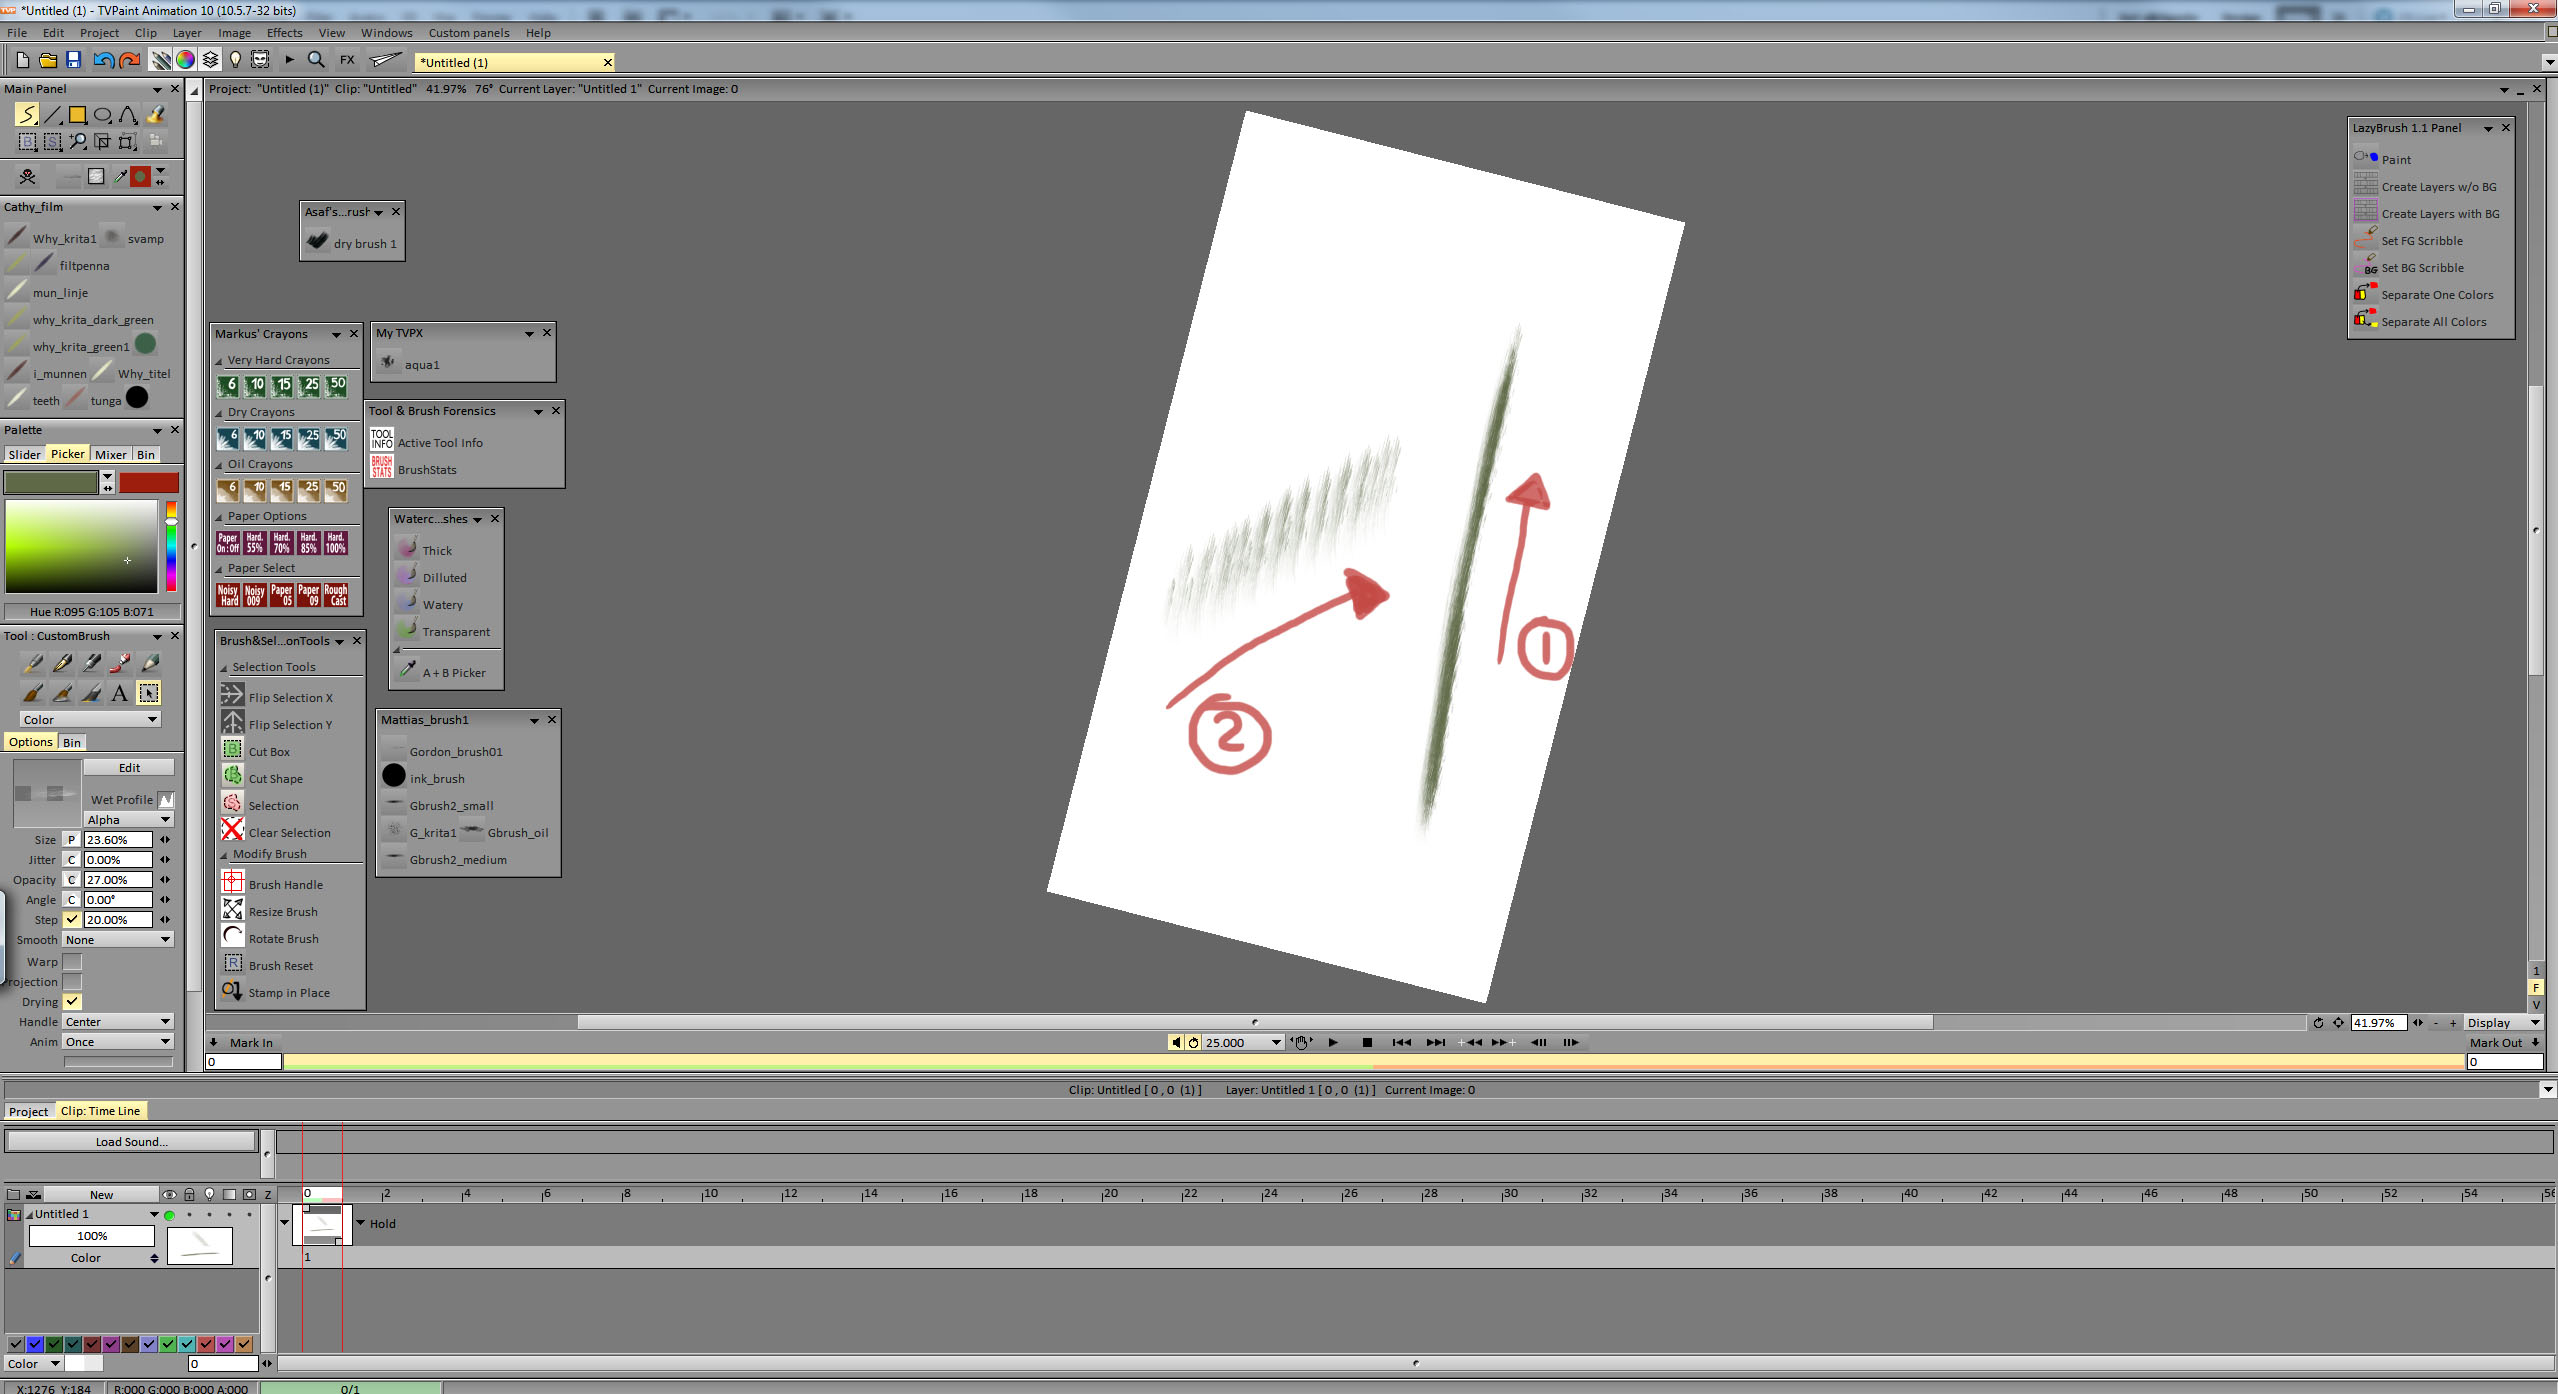Select the zoom magnifier tool in Main Panel
This screenshot has height=1394, width=2558.
click(77, 141)
